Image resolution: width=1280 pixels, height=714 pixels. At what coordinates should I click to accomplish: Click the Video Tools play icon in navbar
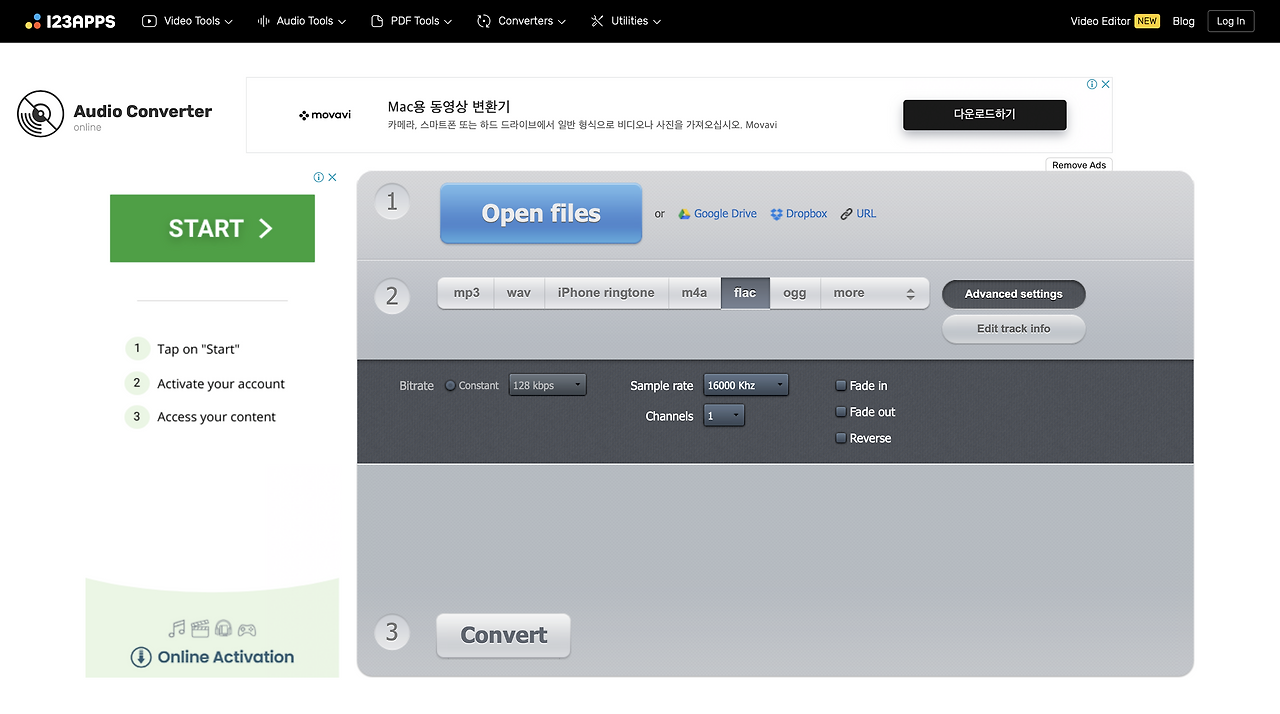[148, 20]
